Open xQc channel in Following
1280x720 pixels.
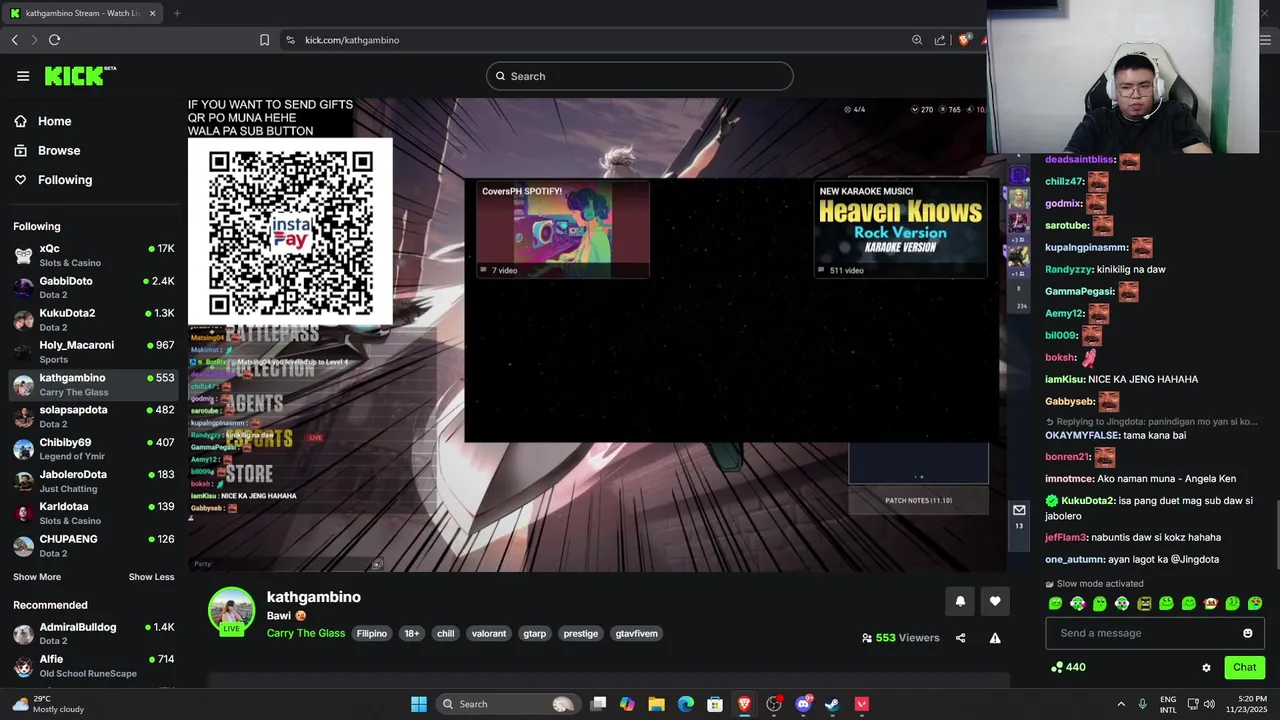point(94,255)
